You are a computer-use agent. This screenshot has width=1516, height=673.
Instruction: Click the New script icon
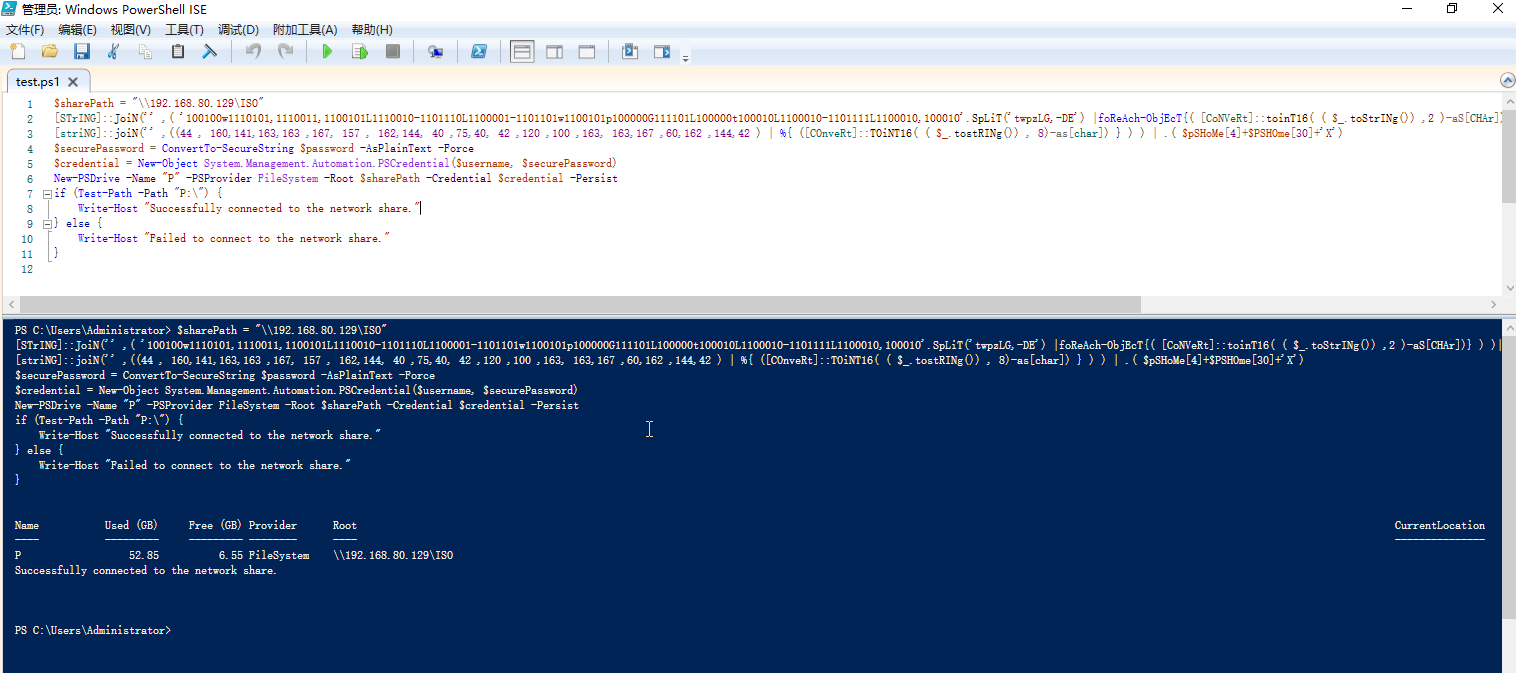17,51
